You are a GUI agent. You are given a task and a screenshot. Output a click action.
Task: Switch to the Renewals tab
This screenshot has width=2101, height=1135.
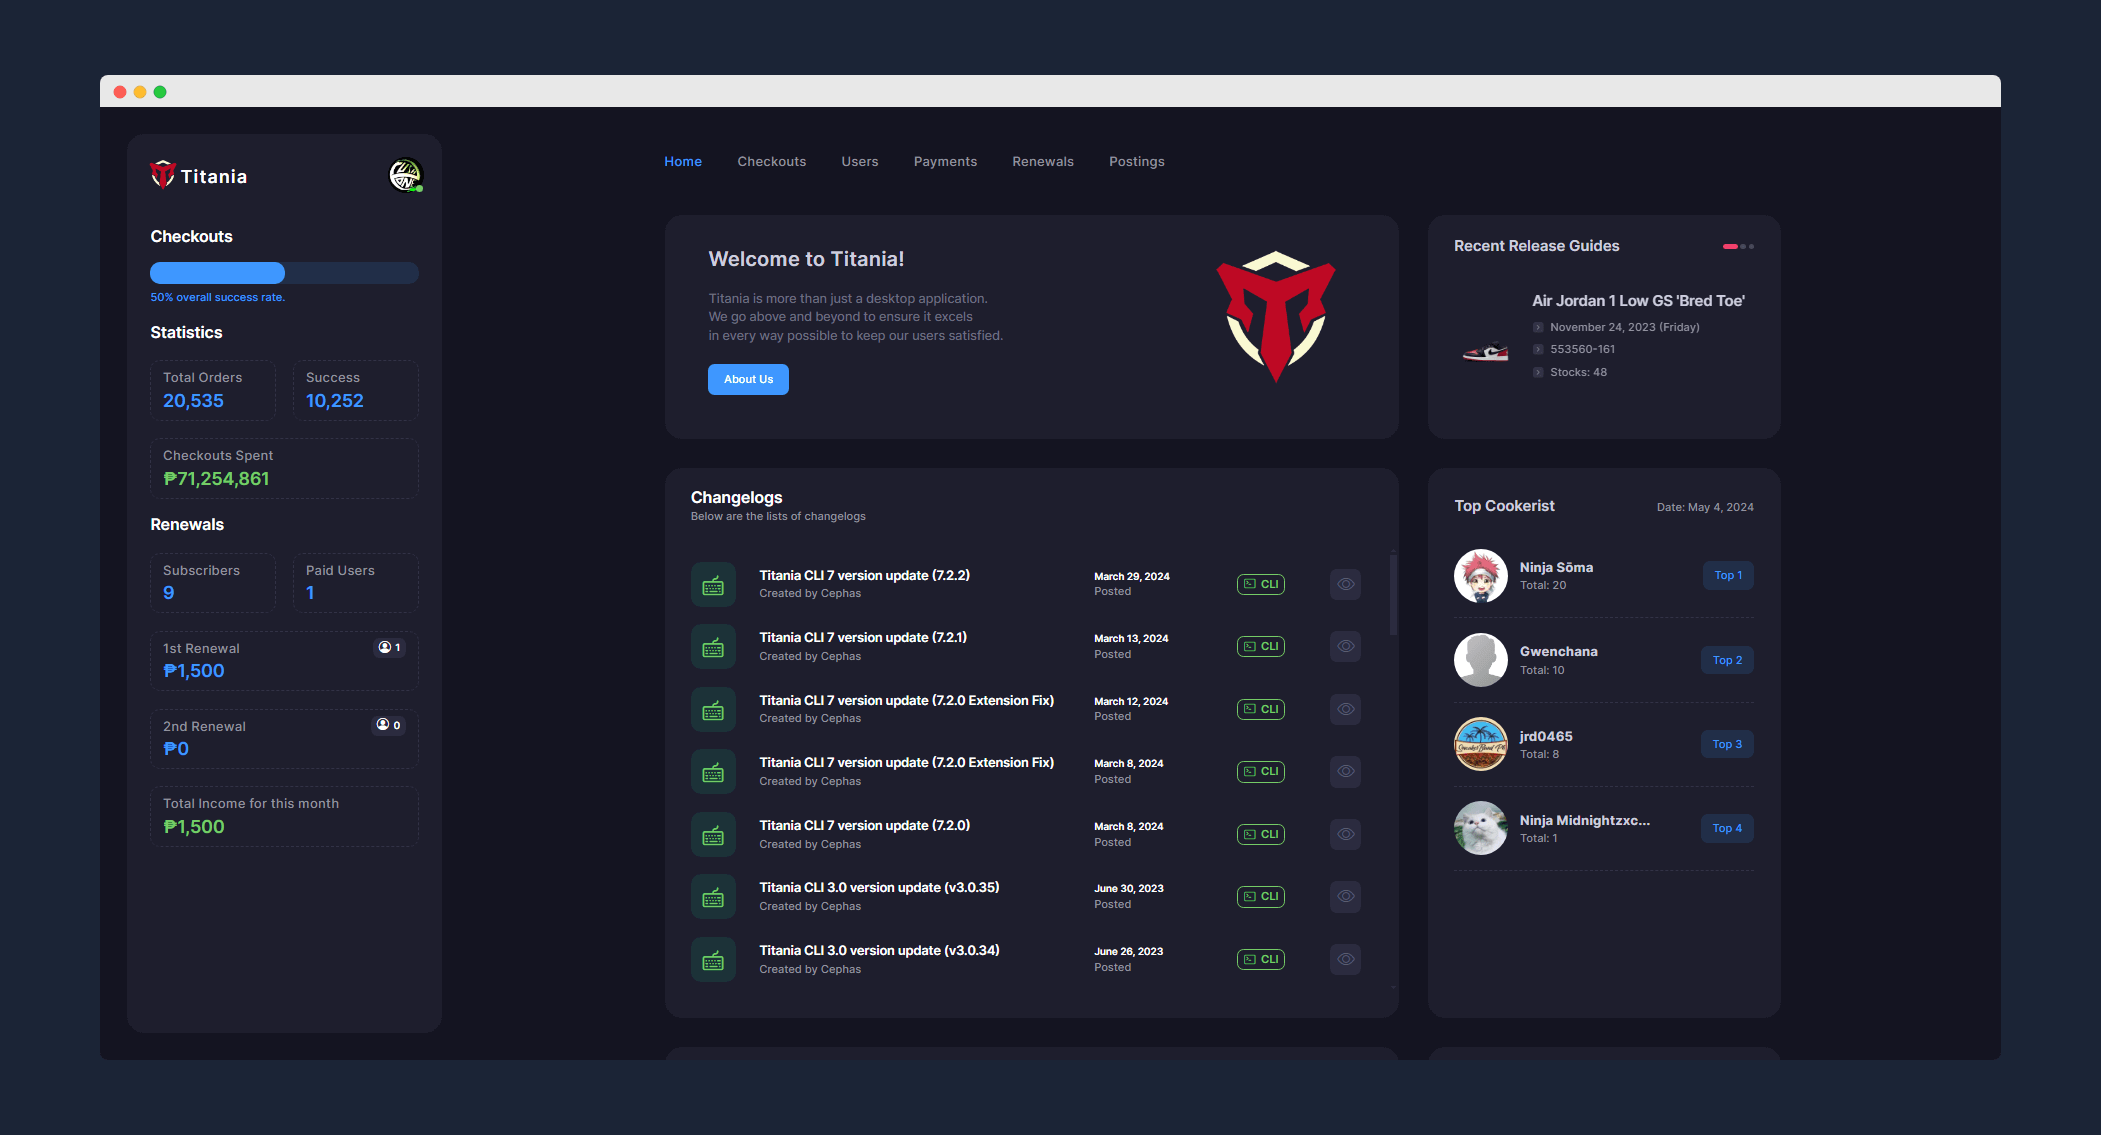pyautogui.click(x=1042, y=161)
